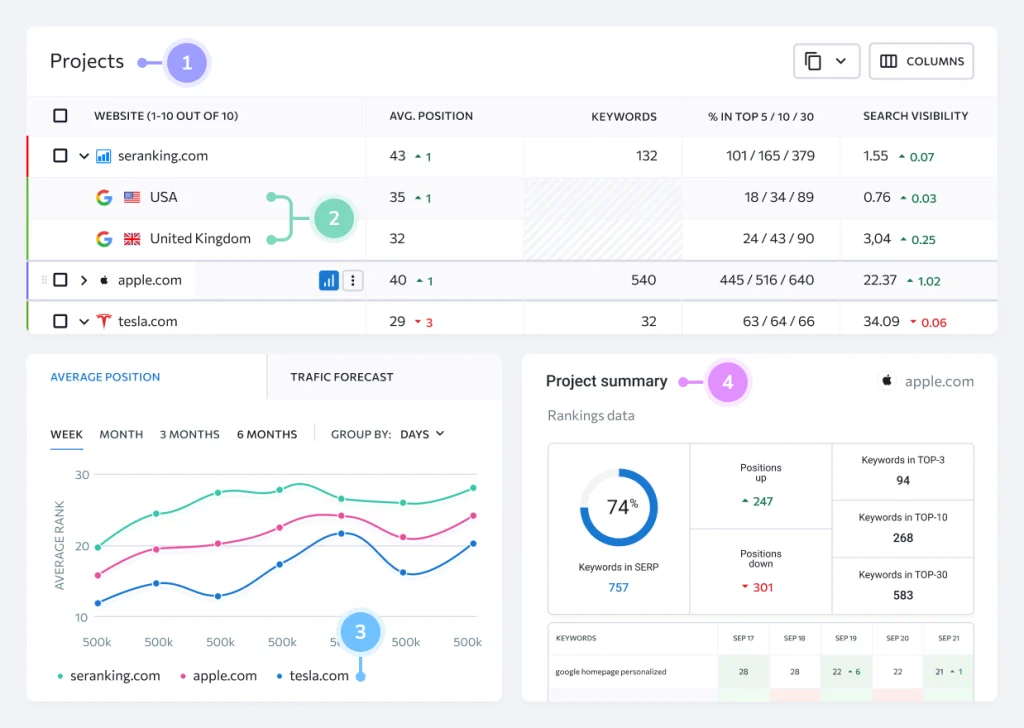Collapse the seranking.com row chevron
1024x728 pixels.
click(84, 156)
